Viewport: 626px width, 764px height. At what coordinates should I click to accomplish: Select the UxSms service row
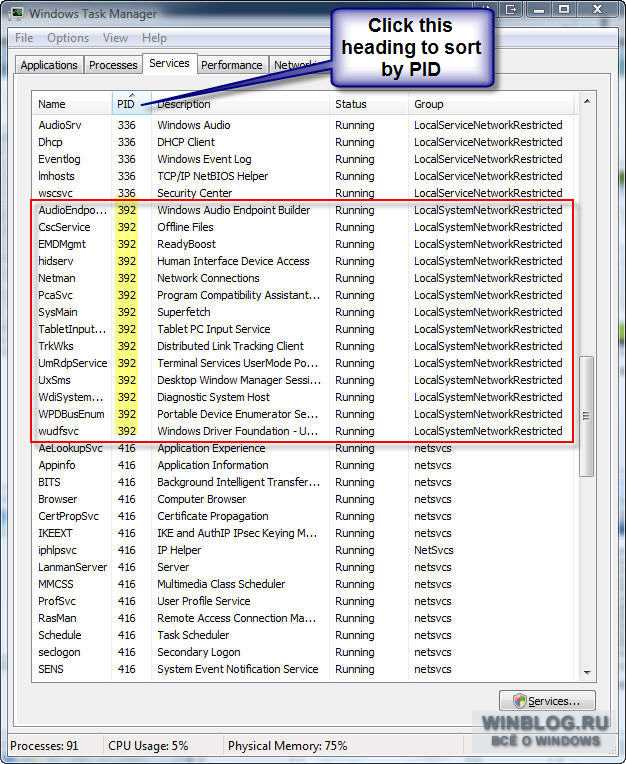tap(304, 380)
